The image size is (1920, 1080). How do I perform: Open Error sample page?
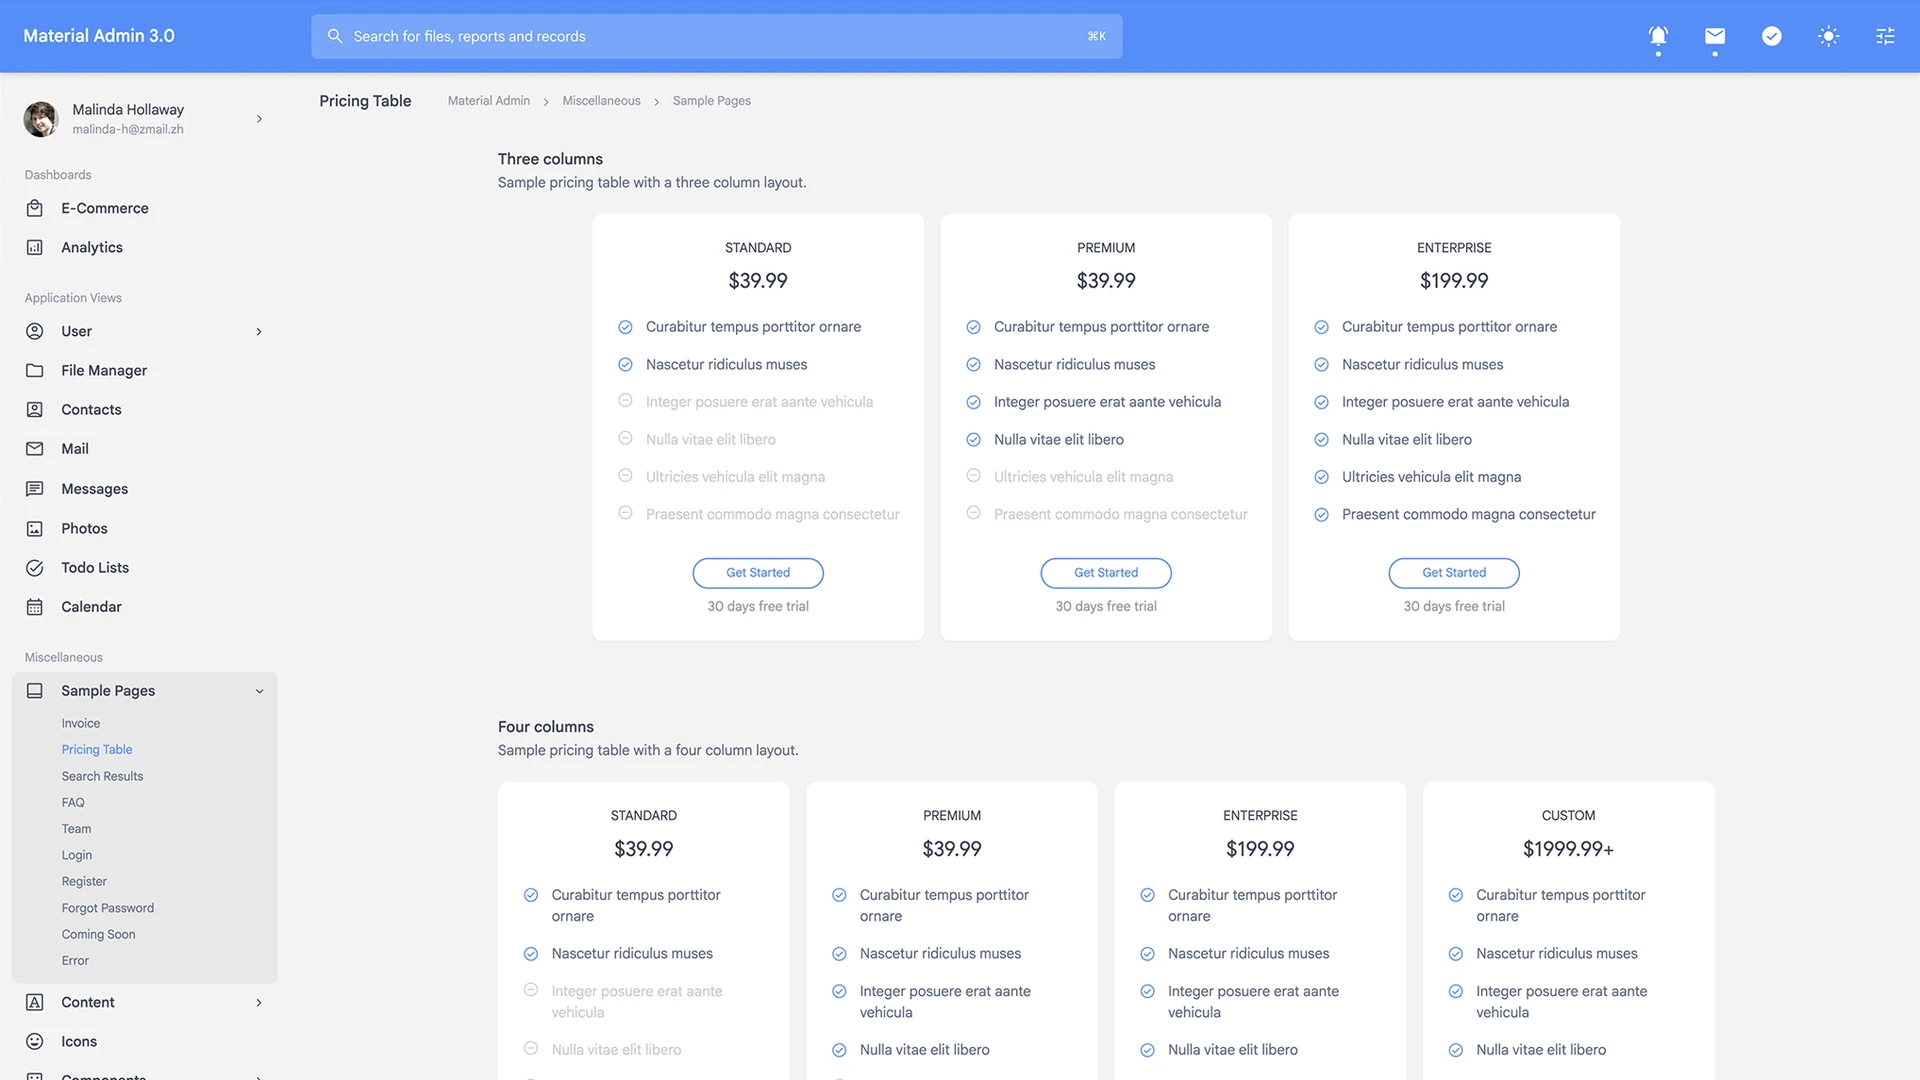click(75, 960)
